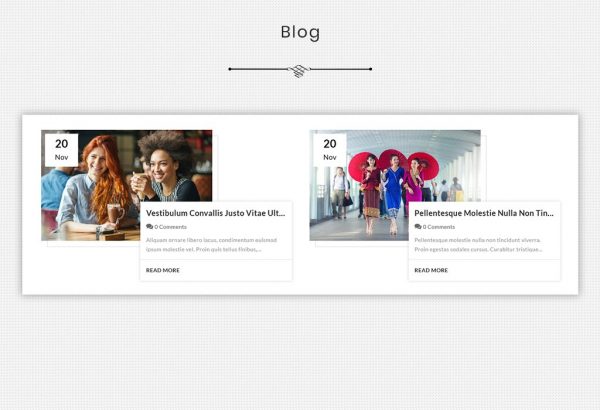Select excerpt text starting 'Aliquam ornare libero'

coord(211,245)
